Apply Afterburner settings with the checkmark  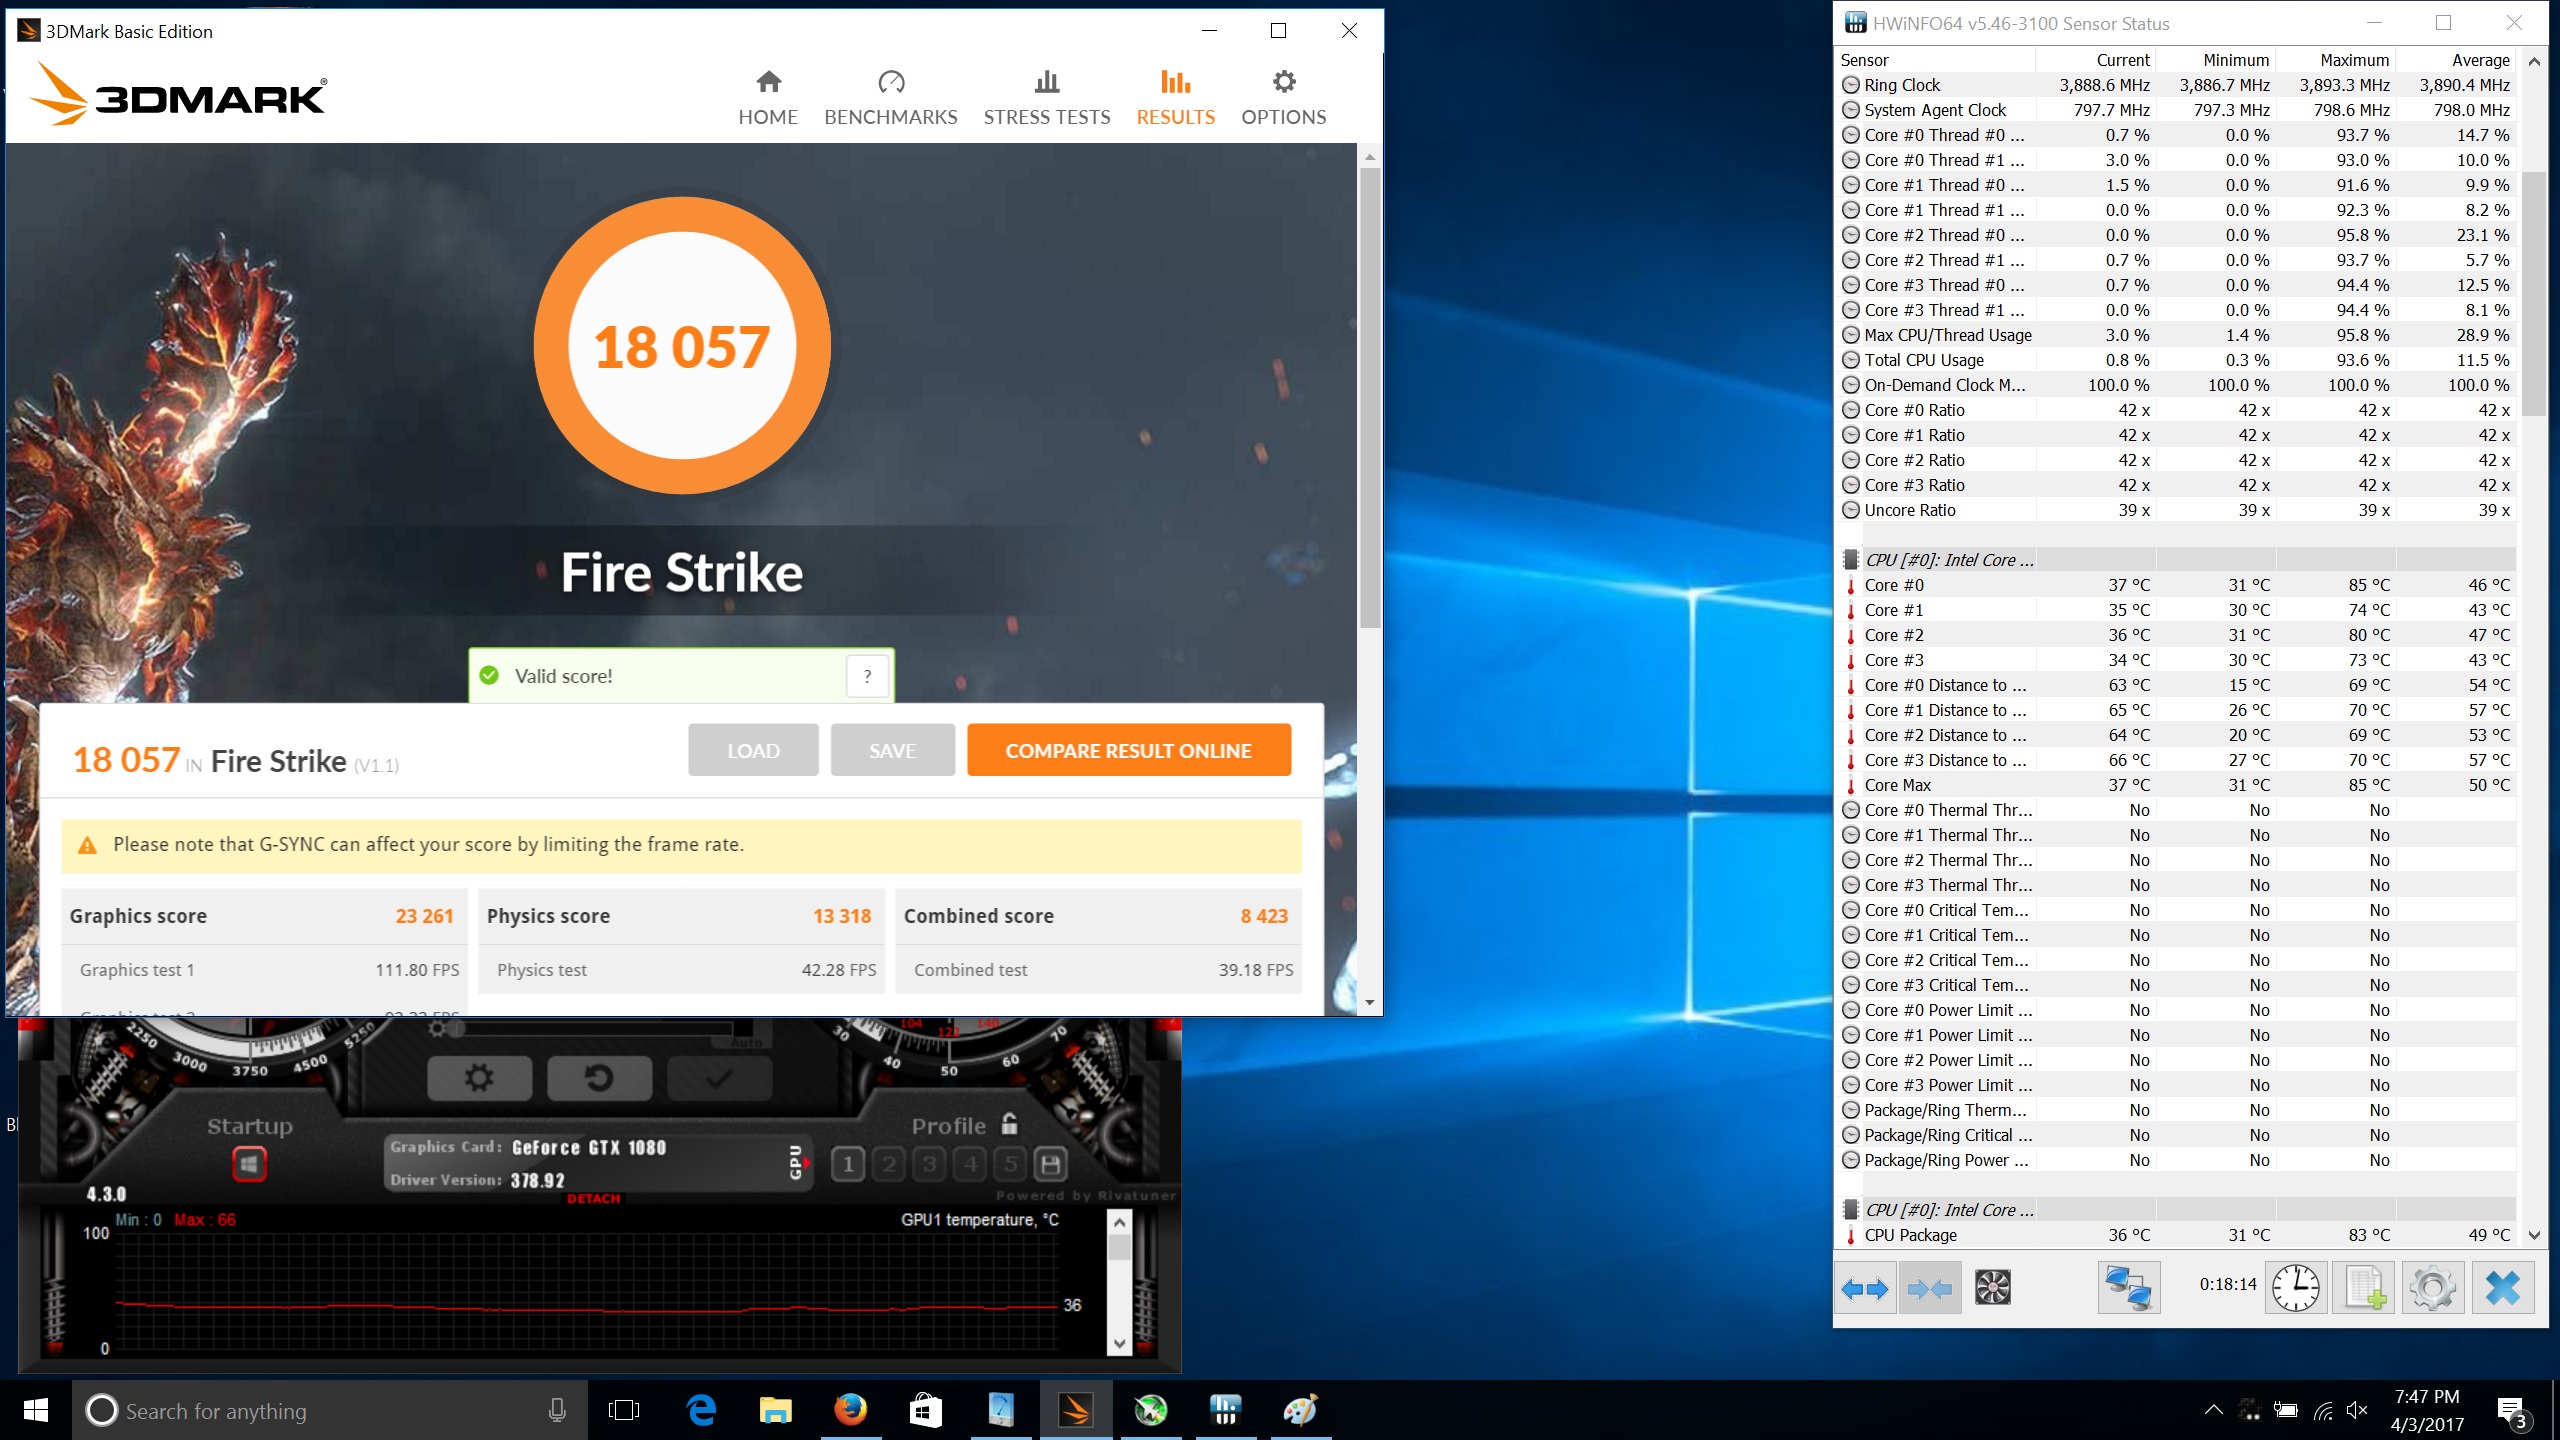click(719, 1078)
